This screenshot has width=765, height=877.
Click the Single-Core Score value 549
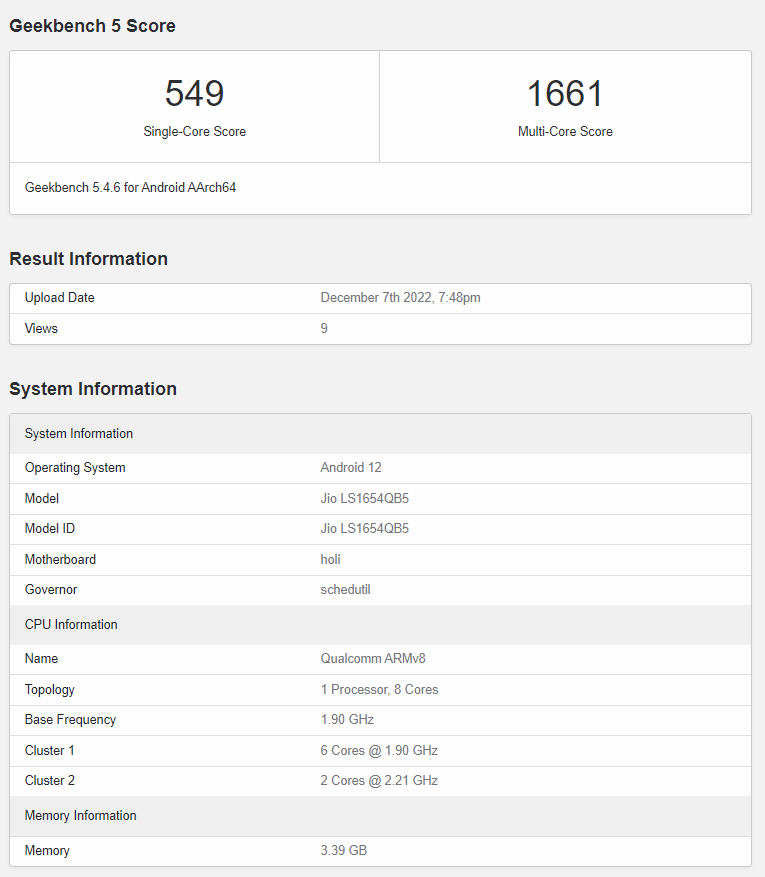click(194, 94)
